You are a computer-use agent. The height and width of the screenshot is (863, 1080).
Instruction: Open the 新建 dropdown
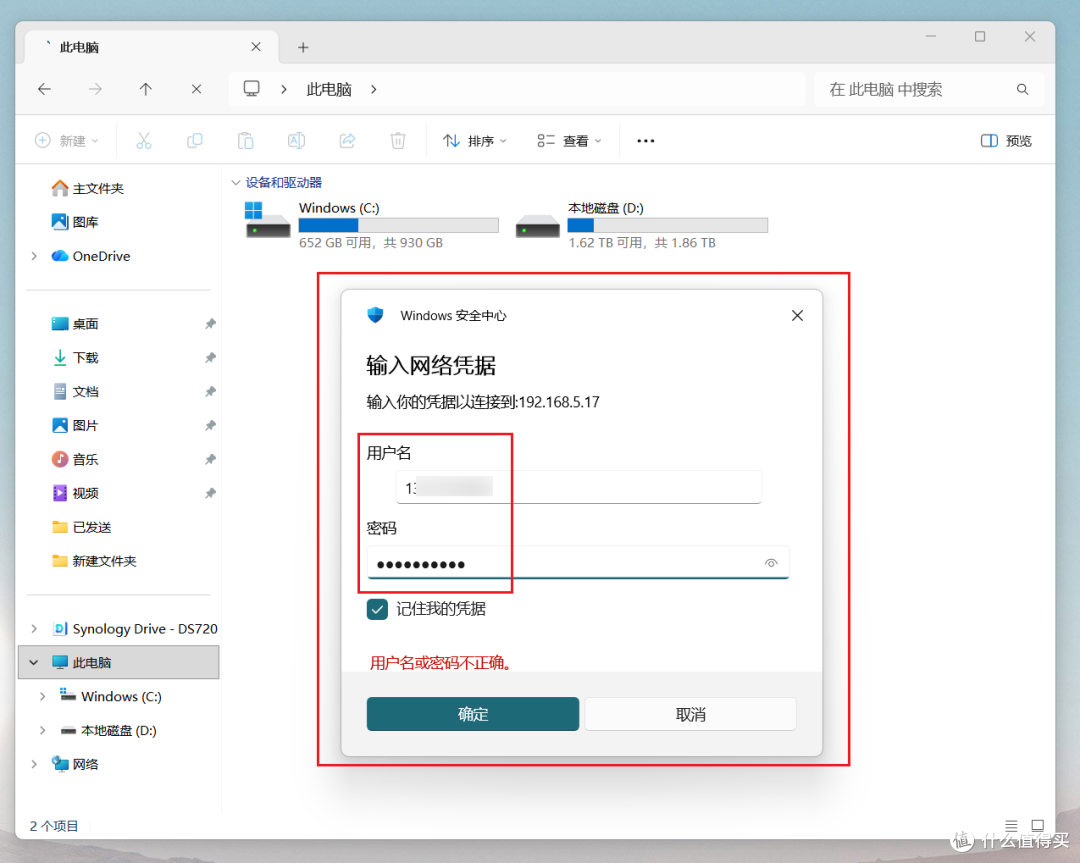coord(67,141)
